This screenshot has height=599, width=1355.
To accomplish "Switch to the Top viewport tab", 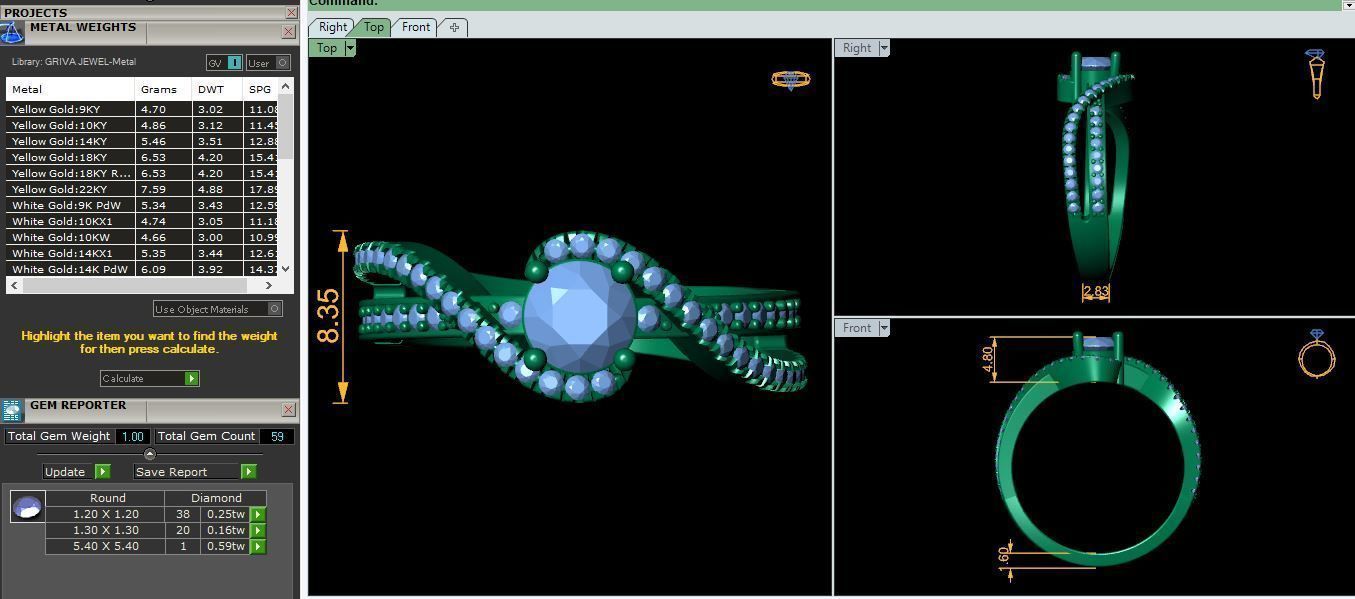I will (373, 27).
